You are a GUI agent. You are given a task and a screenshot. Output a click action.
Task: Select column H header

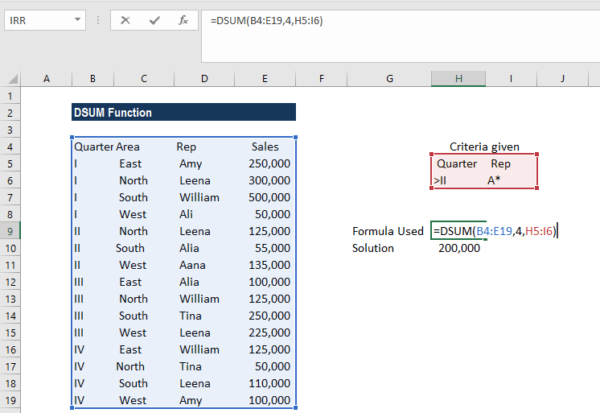click(x=458, y=79)
